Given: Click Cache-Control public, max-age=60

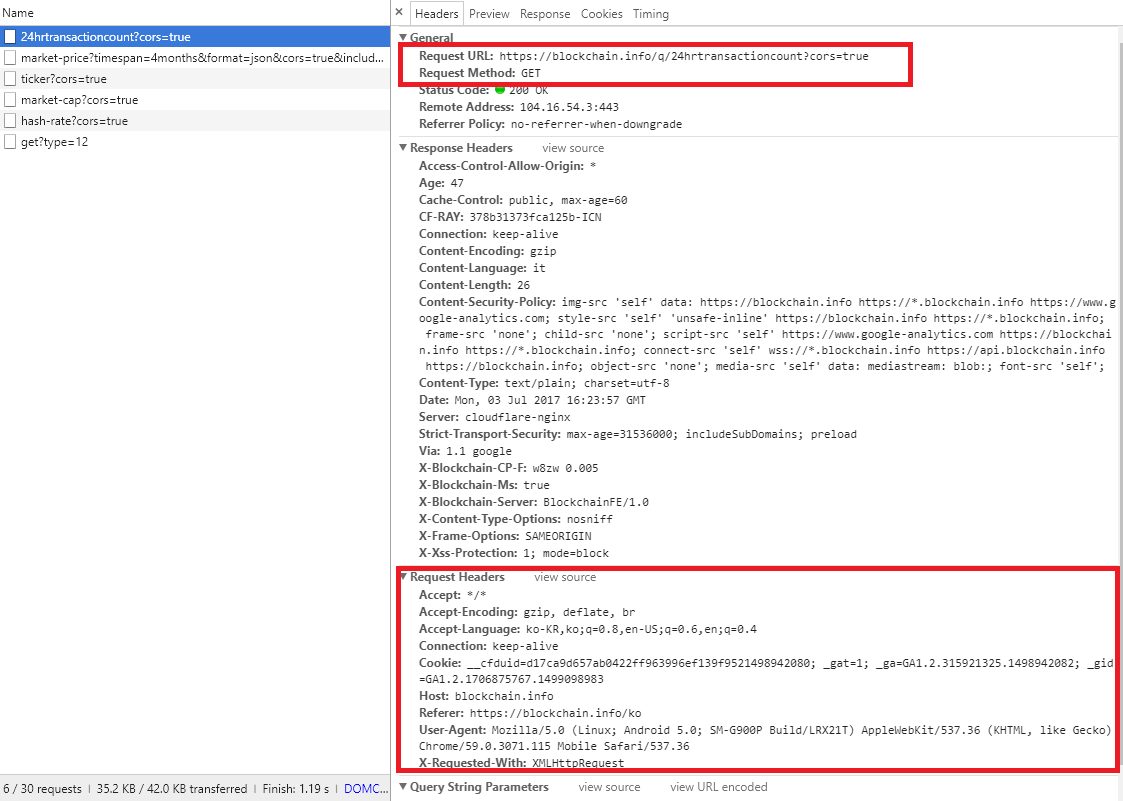Looking at the screenshot, I should [523, 200].
